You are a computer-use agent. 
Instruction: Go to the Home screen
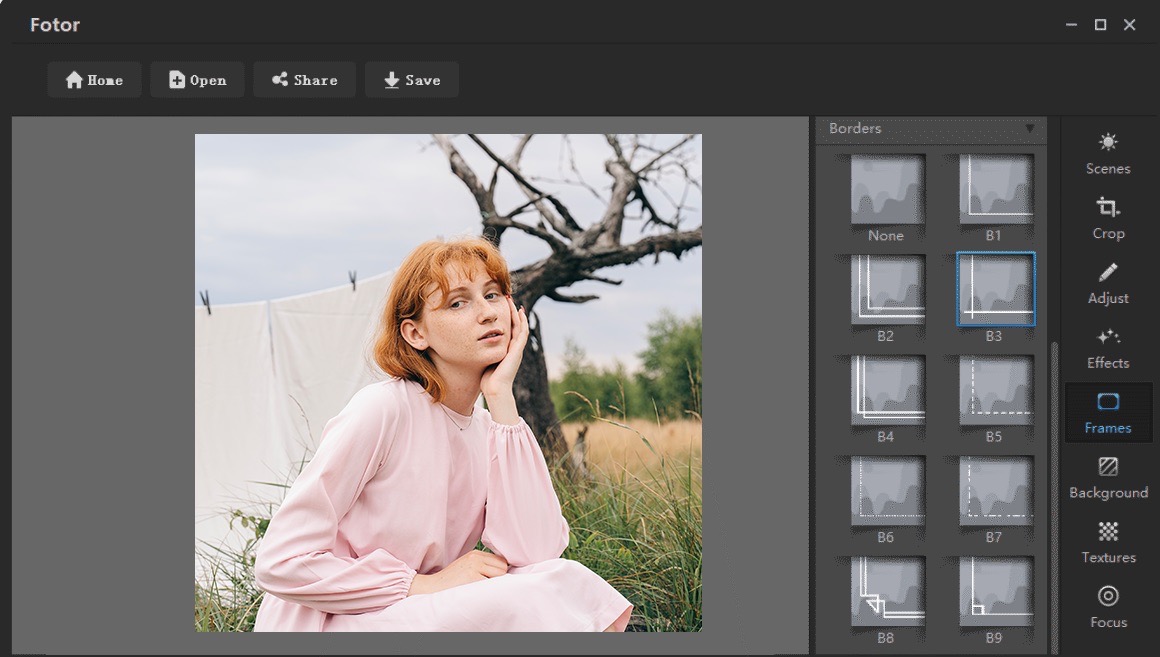point(94,79)
